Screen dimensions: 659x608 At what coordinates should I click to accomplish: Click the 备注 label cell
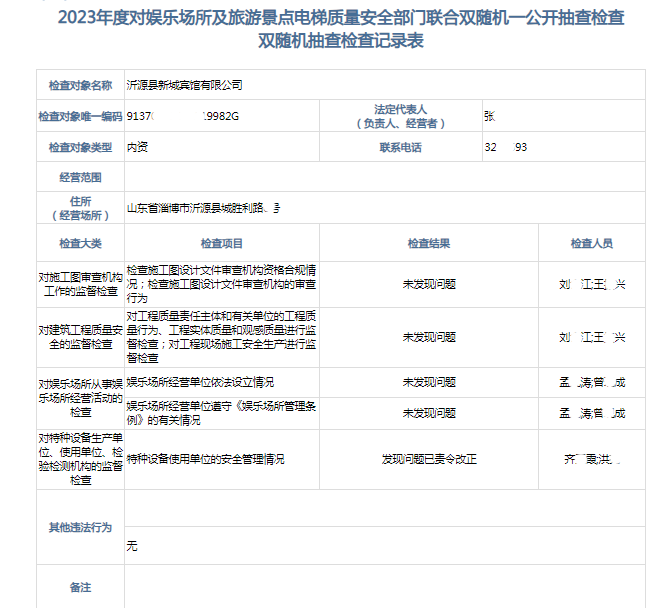(x=80, y=587)
